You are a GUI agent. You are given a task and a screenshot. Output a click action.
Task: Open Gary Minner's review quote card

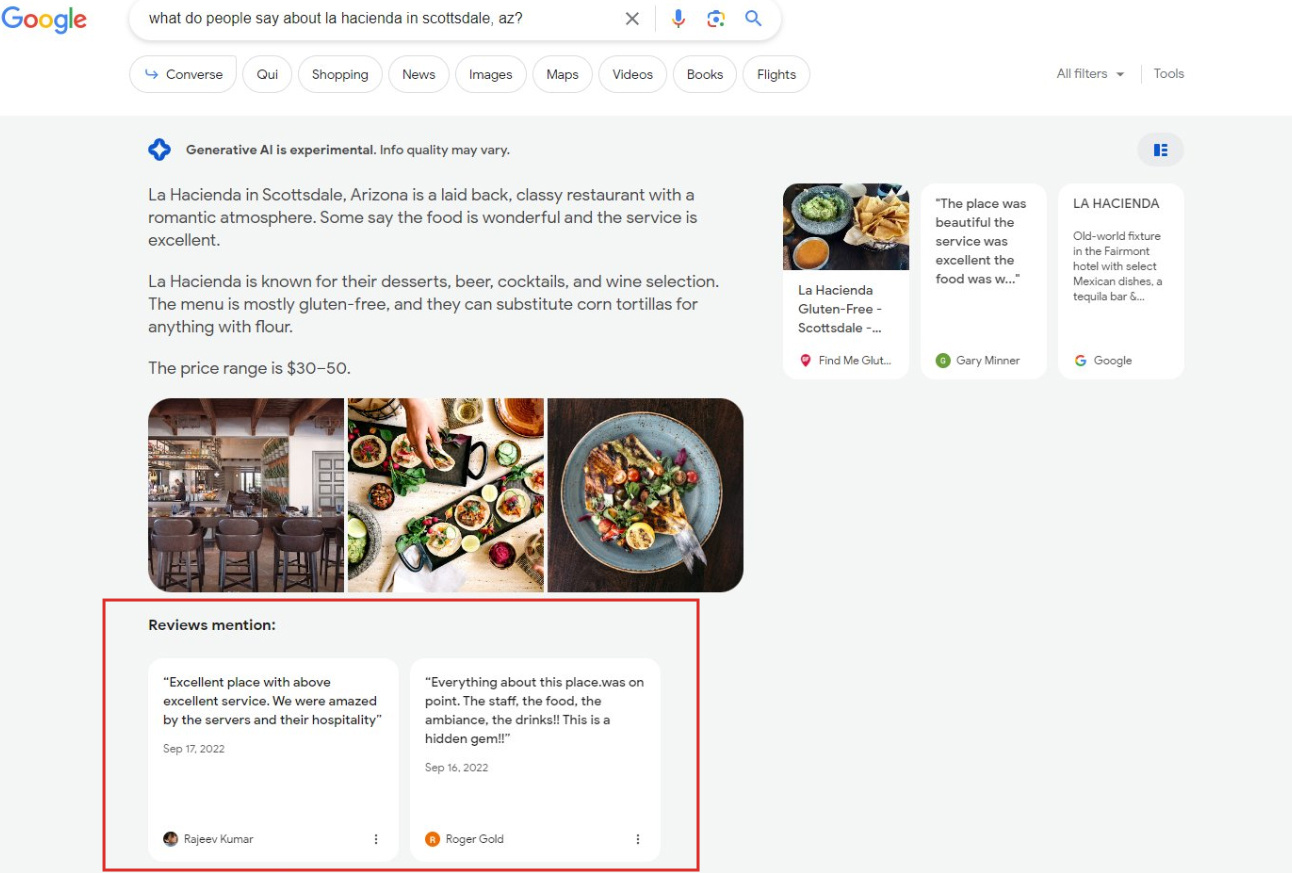tap(983, 281)
